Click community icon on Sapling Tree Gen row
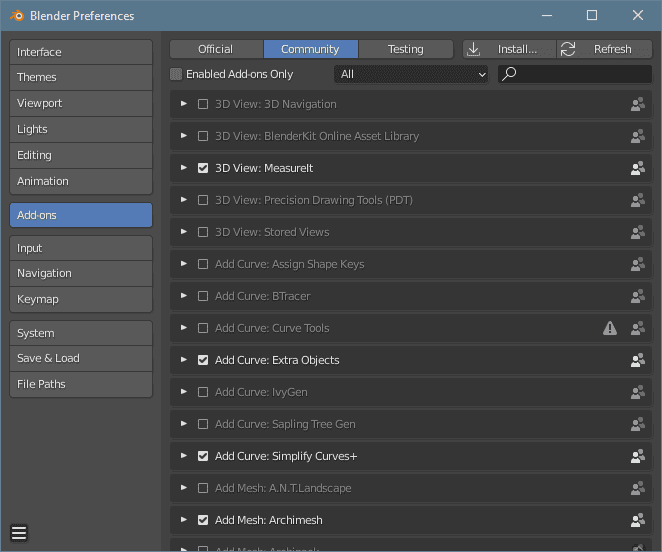 tap(638, 424)
